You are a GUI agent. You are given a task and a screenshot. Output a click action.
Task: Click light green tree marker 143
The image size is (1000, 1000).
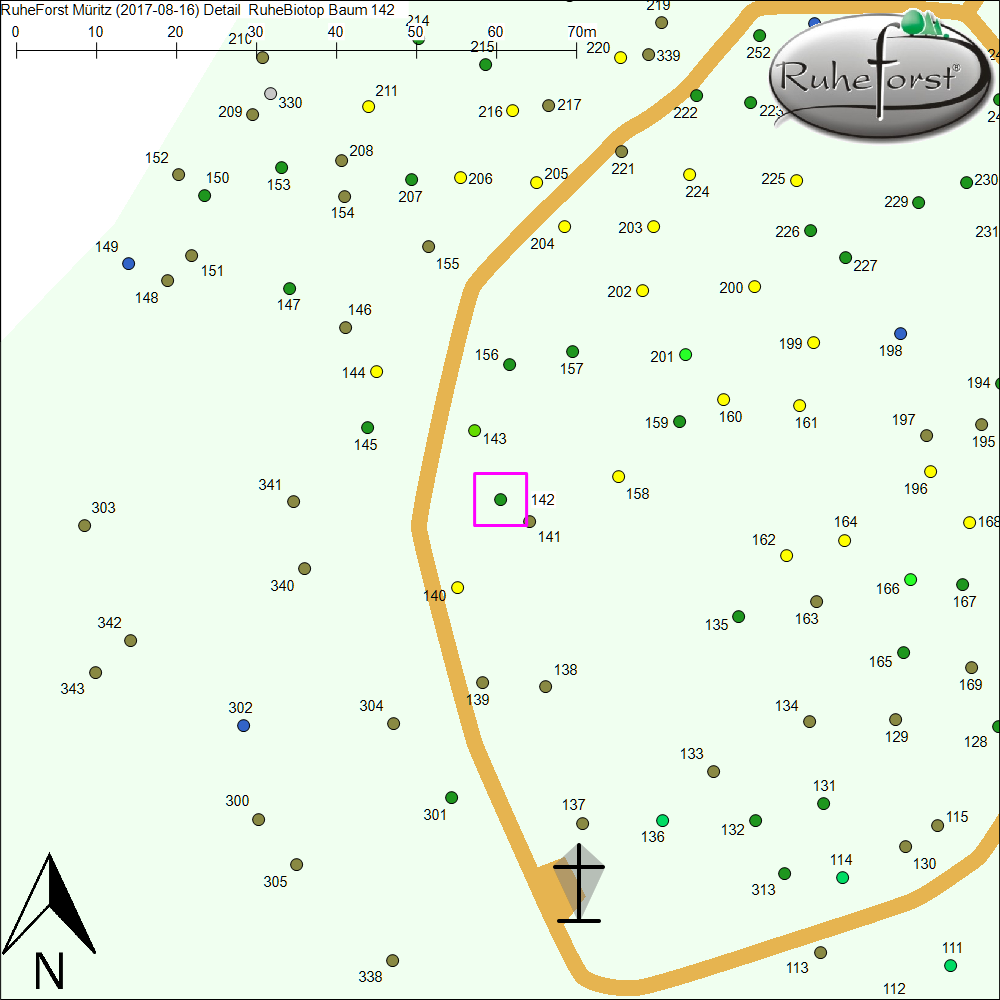[475, 431]
